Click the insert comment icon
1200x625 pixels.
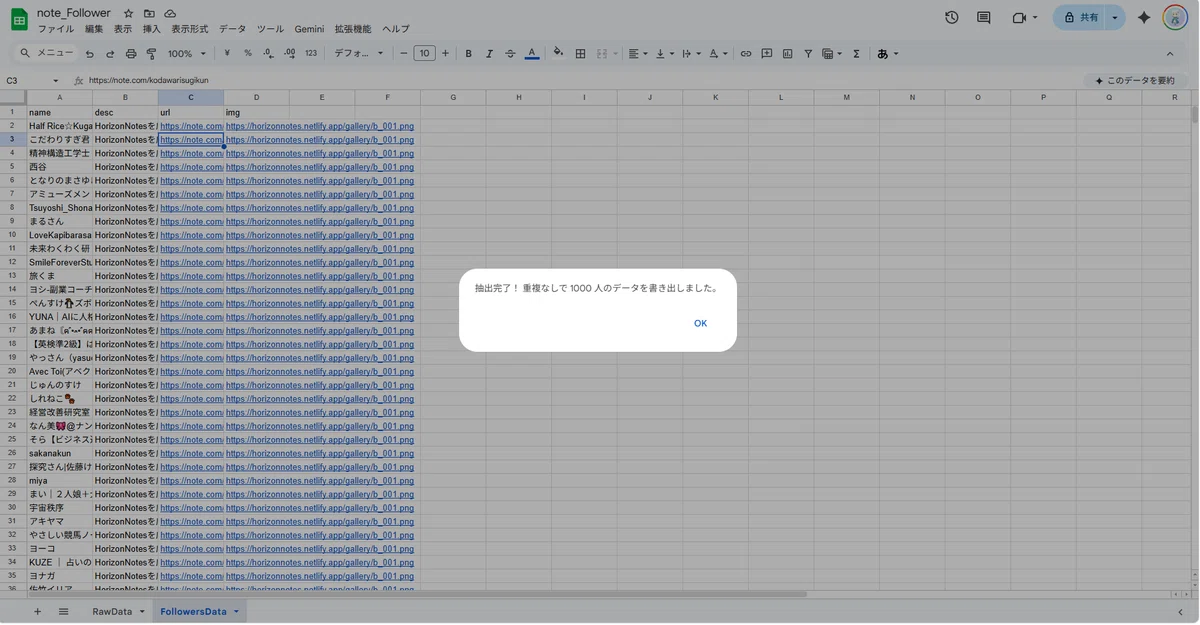click(x=767, y=54)
